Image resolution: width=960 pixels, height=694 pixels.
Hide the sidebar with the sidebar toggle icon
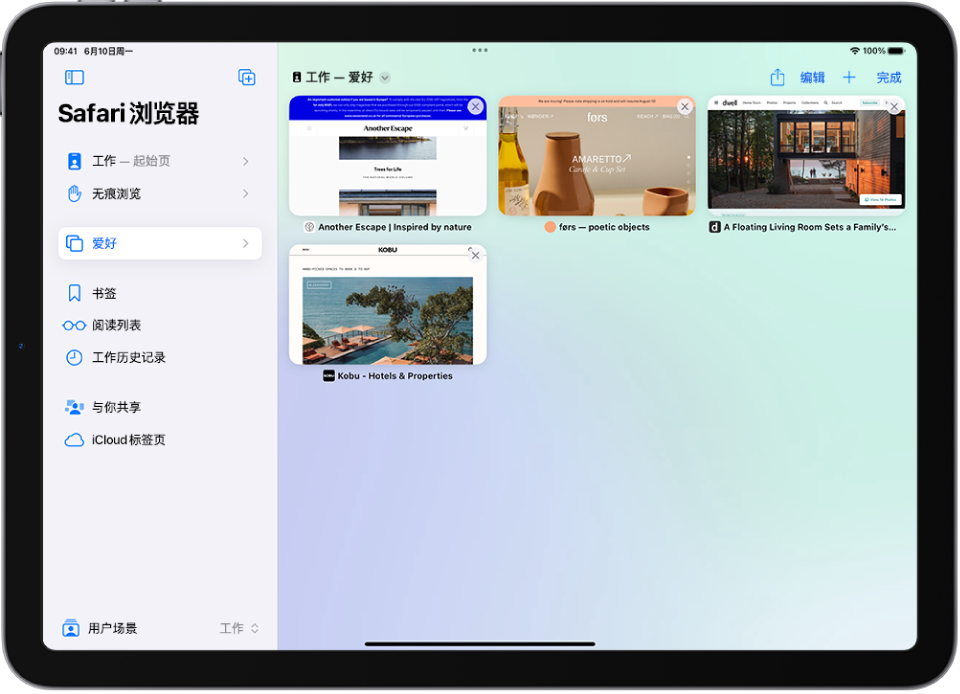coord(74,77)
